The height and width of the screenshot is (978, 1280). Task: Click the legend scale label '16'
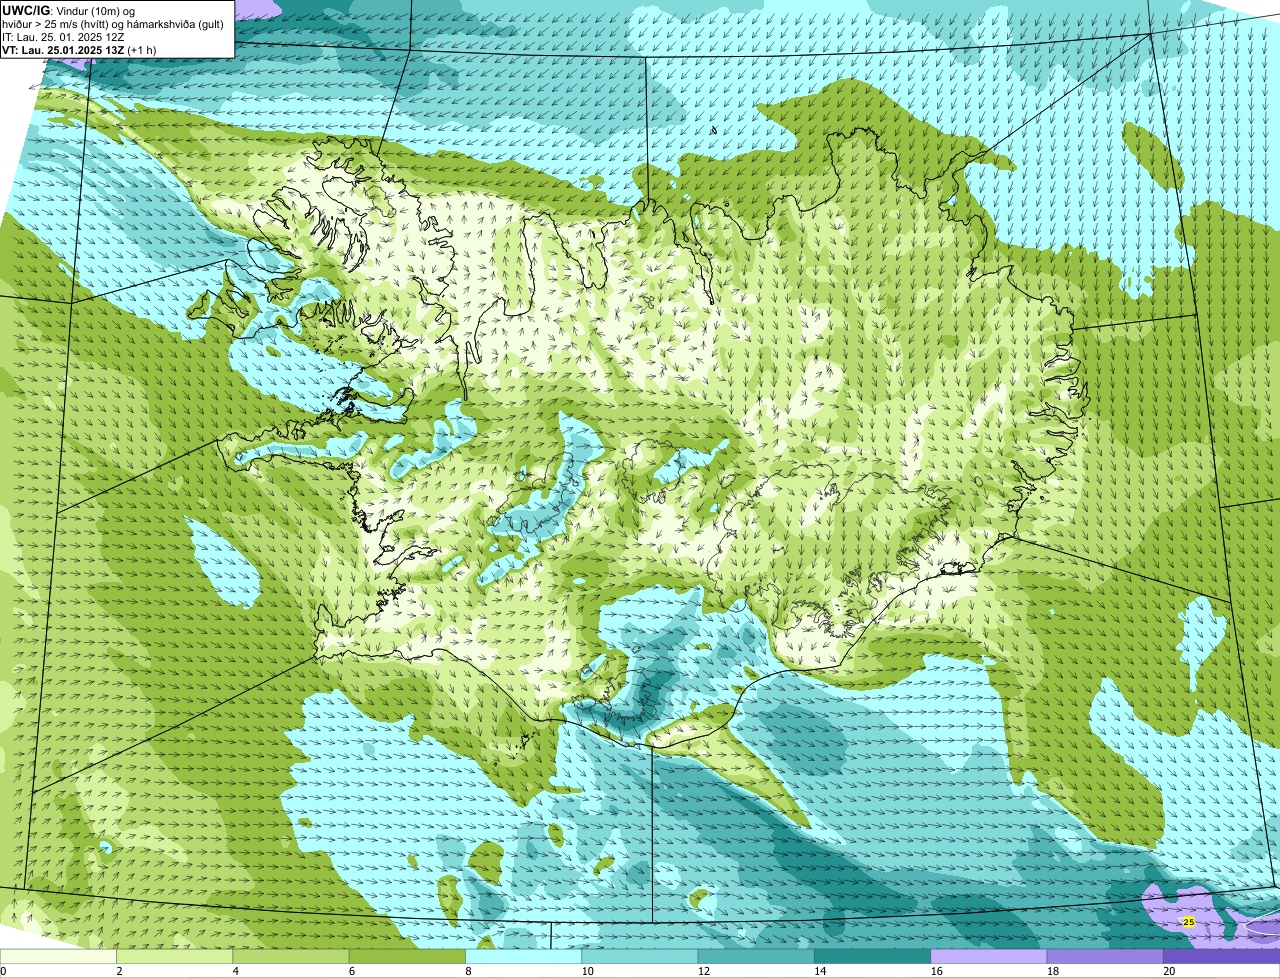pos(936,971)
